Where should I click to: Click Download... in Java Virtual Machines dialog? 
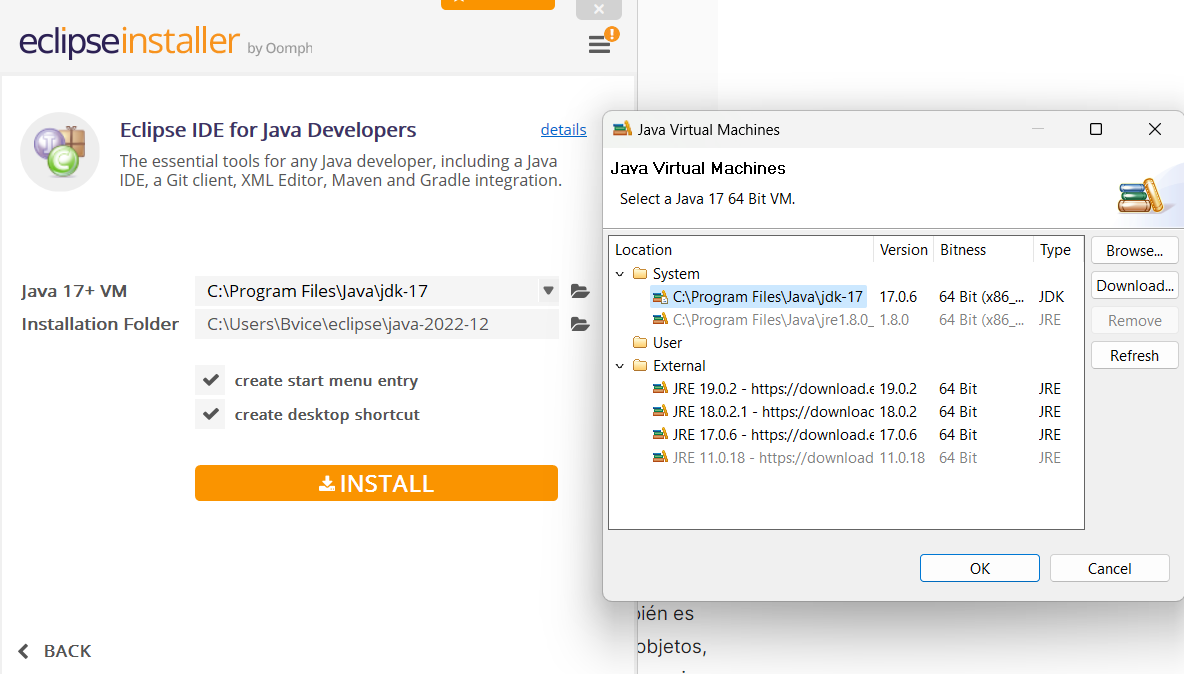tap(1134, 285)
